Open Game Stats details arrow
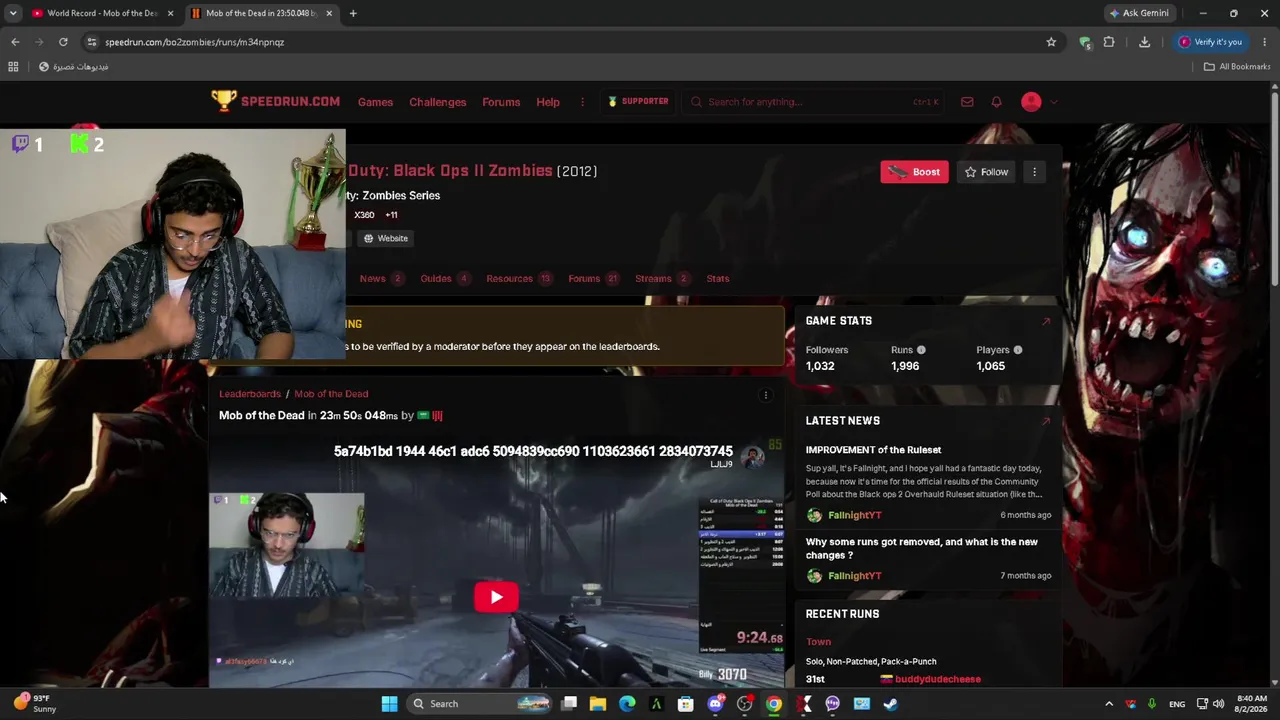 click(x=1046, y=321)
